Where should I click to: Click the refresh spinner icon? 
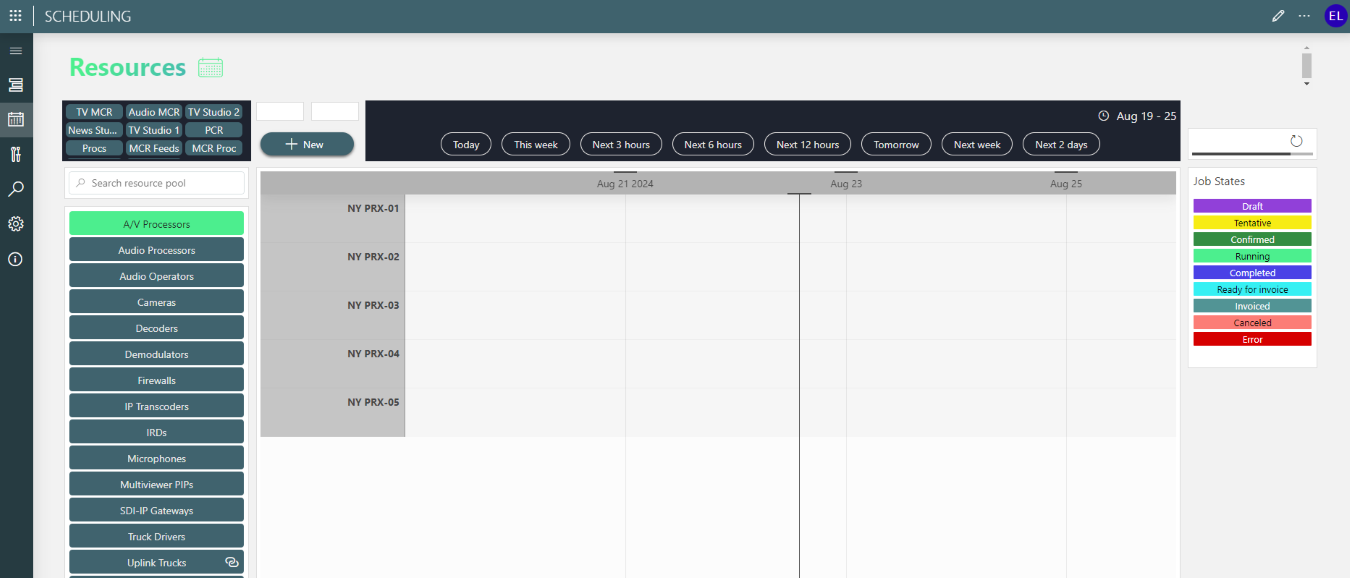pos(1296,141)
